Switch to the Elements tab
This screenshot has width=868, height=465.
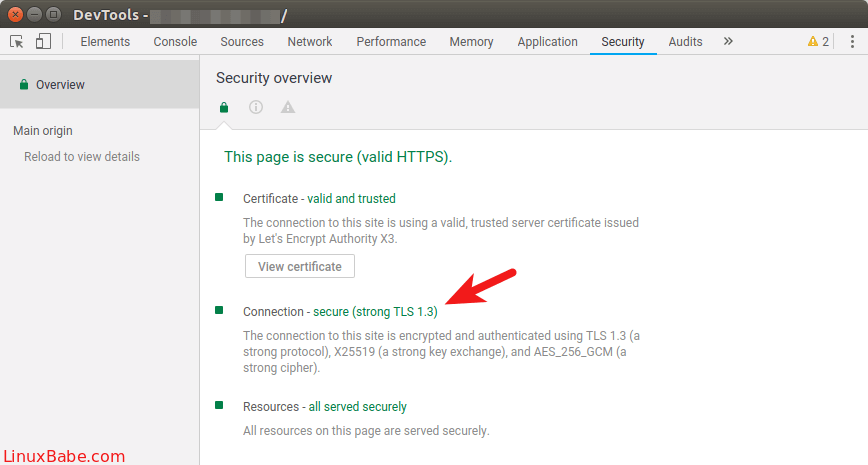(x=105, y=42)
